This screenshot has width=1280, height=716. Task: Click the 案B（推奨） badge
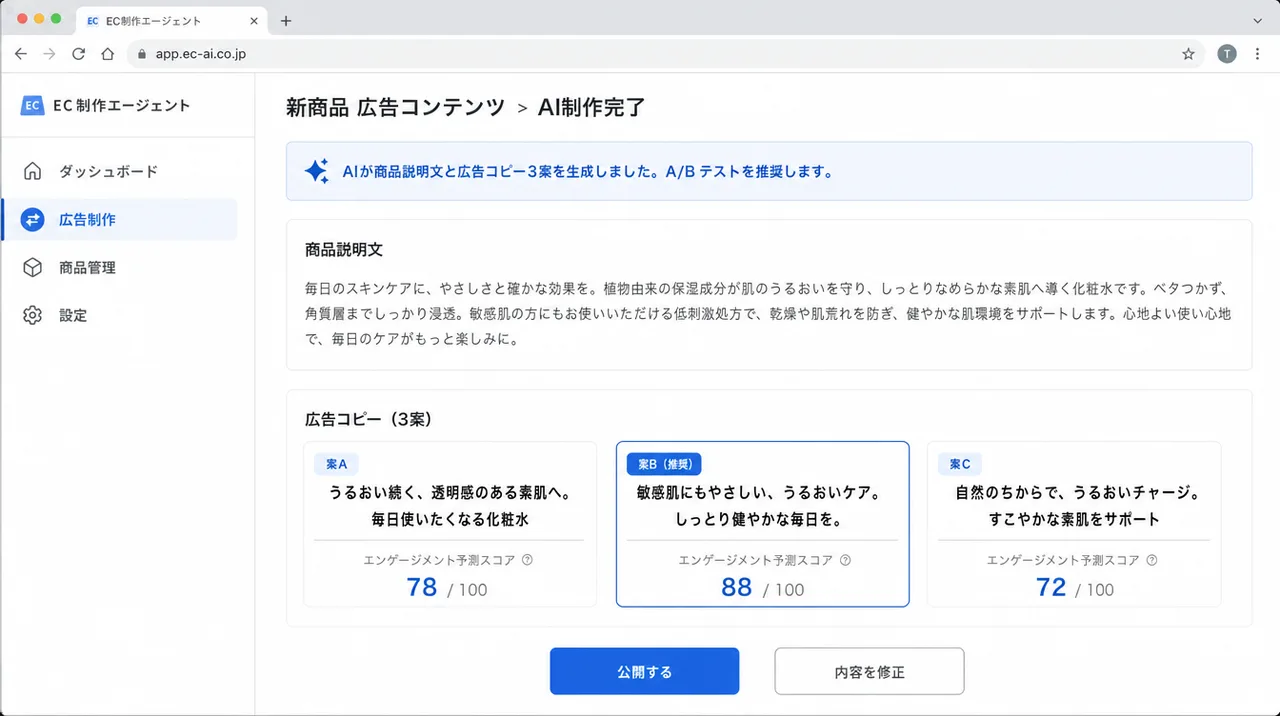pos(664,464)
